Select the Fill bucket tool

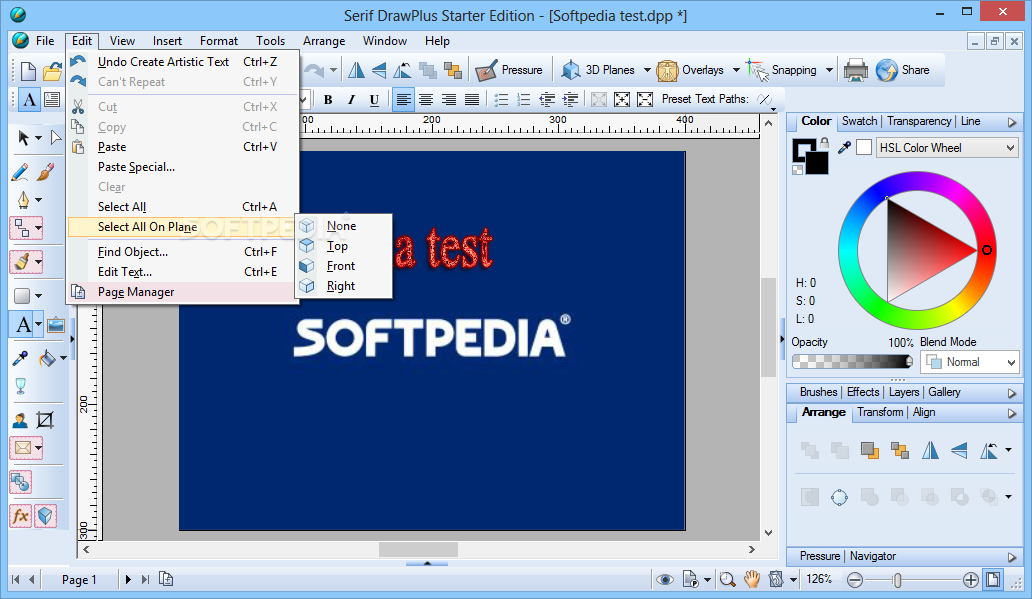pos(47,358)
